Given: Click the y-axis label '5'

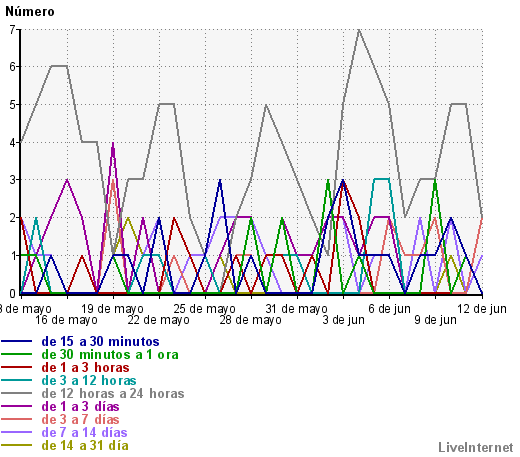Looking at the screenshot, I should [x=12, y=105].
